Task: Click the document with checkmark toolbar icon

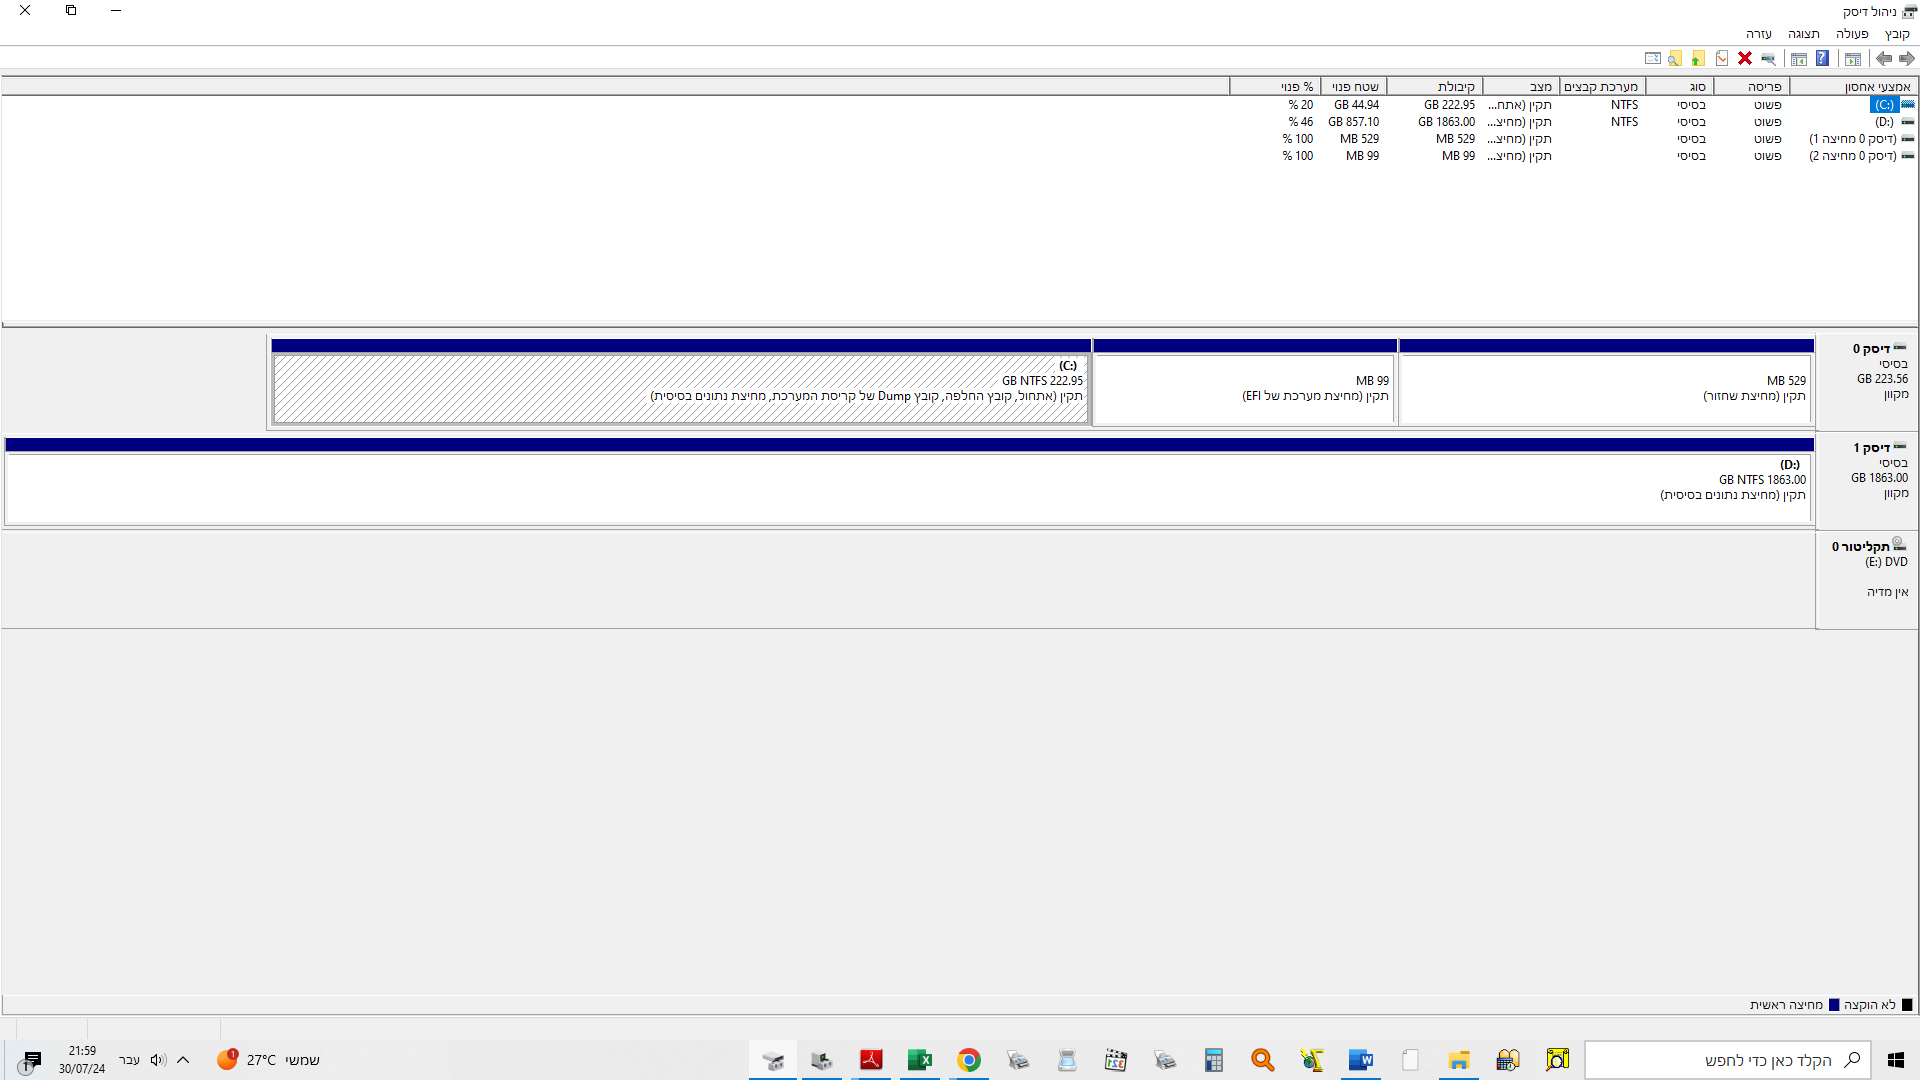Action: click(x=1722, y=59)
